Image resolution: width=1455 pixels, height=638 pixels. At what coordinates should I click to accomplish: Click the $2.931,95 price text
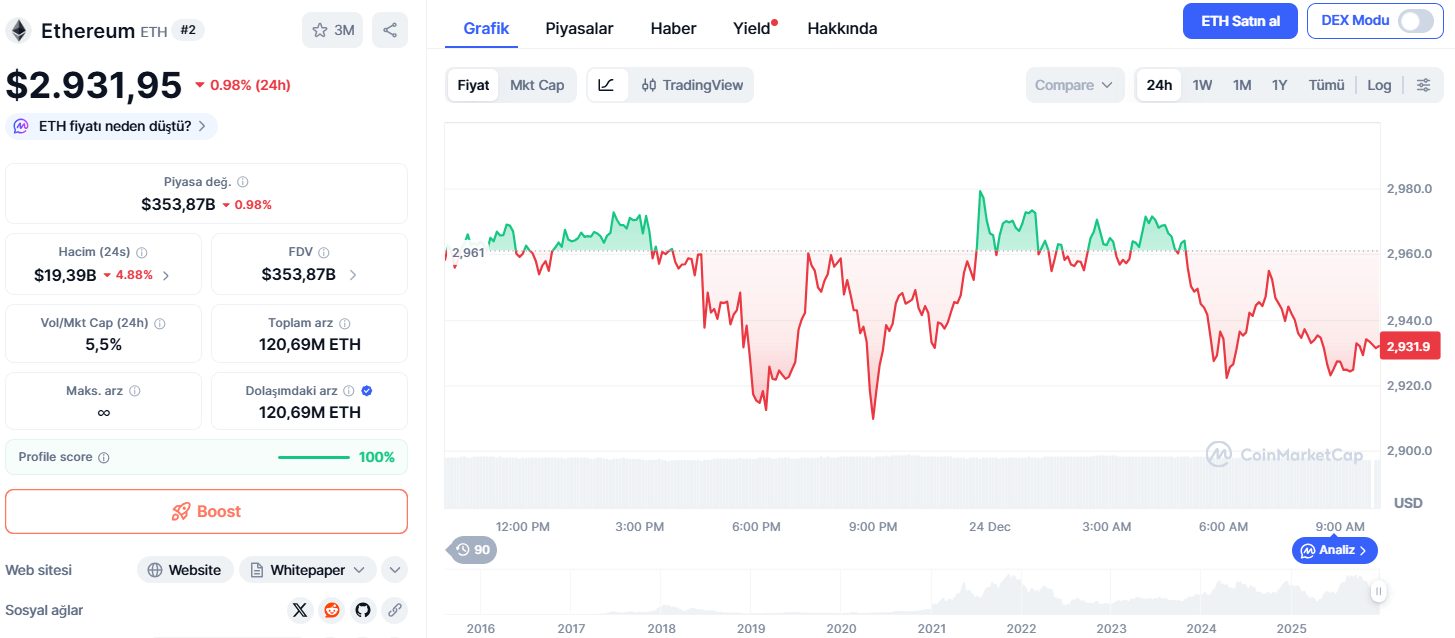coord(94,85)
